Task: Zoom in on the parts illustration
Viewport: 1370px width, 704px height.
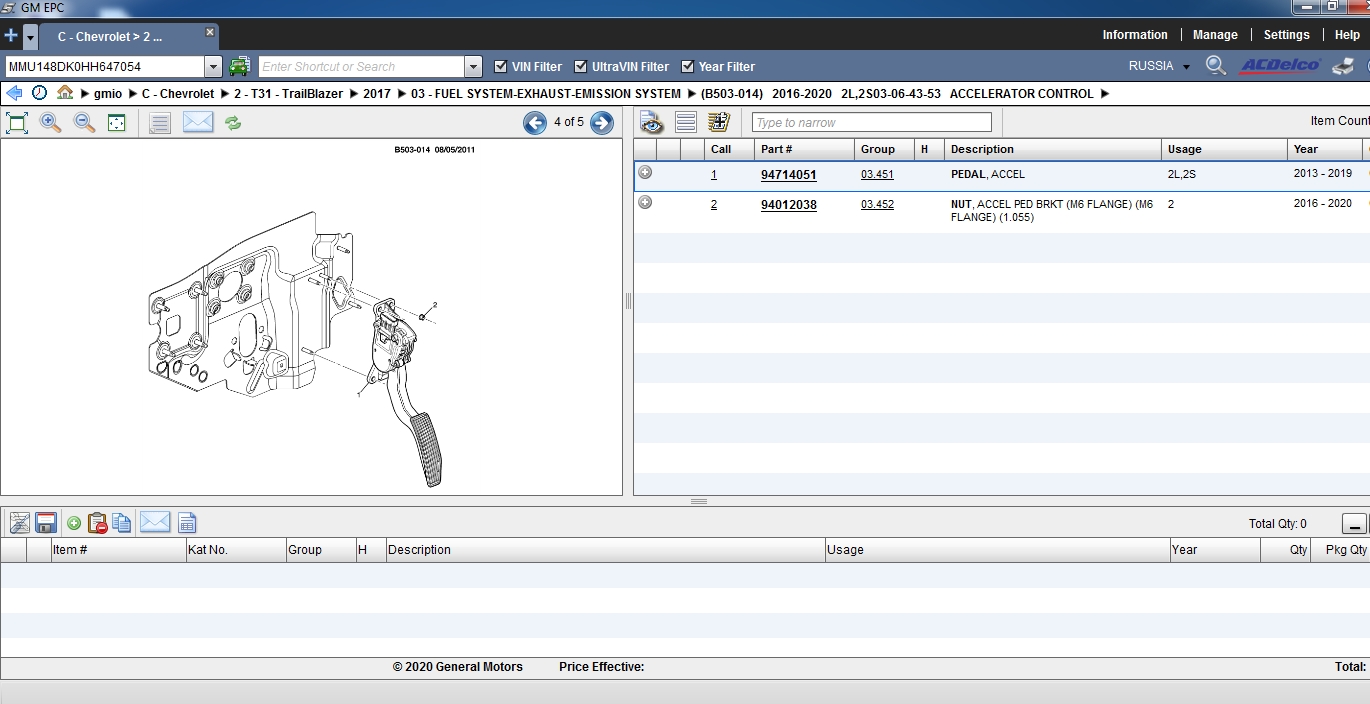Action: [50, 123]
